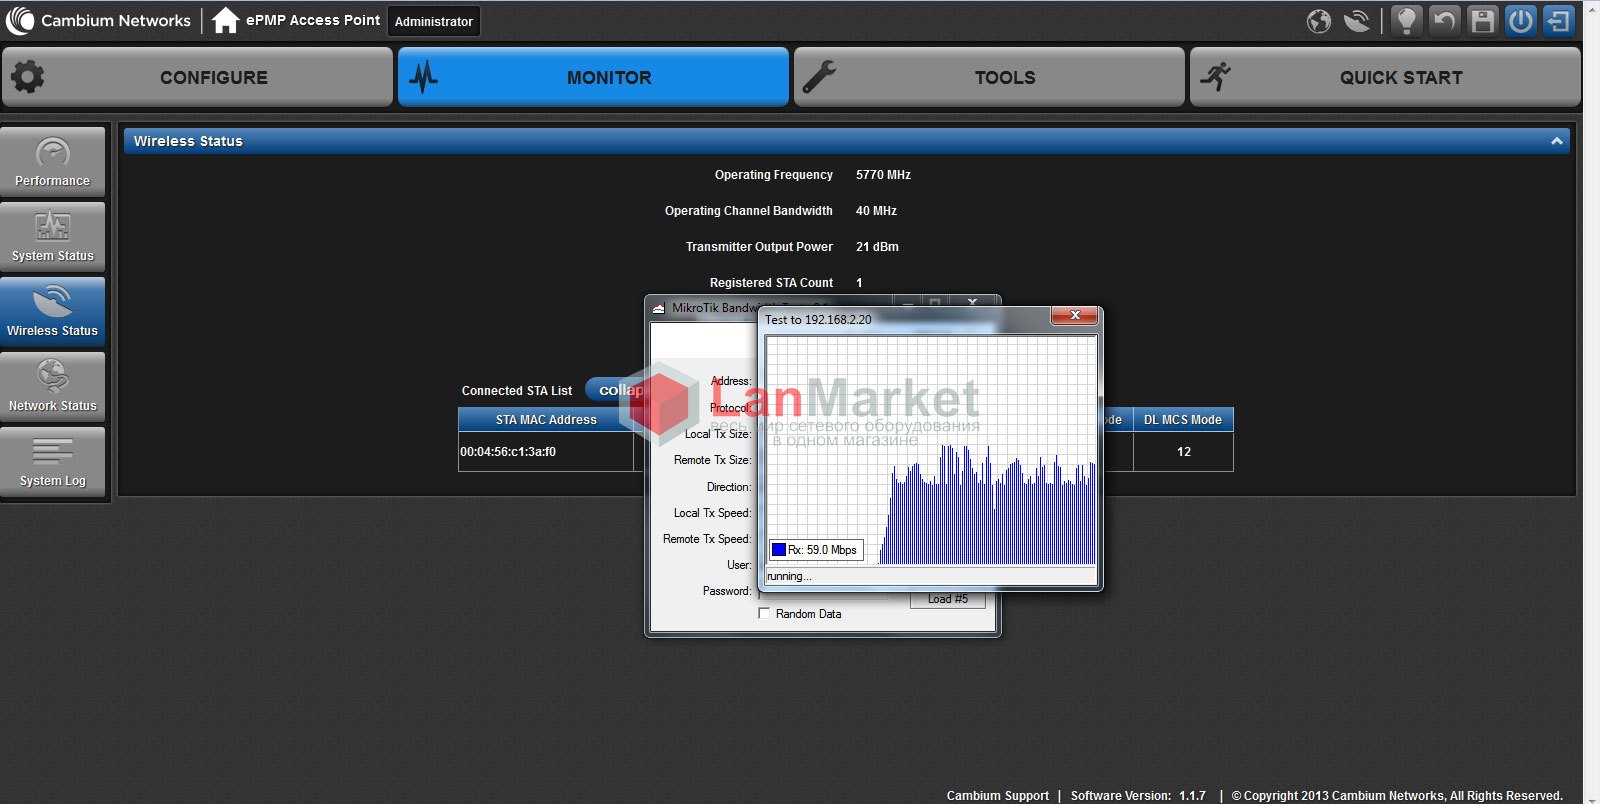This screenshot has height=804, width=1600.
Task: Collapse the Connected STA List
Action: tap(614, 390)
